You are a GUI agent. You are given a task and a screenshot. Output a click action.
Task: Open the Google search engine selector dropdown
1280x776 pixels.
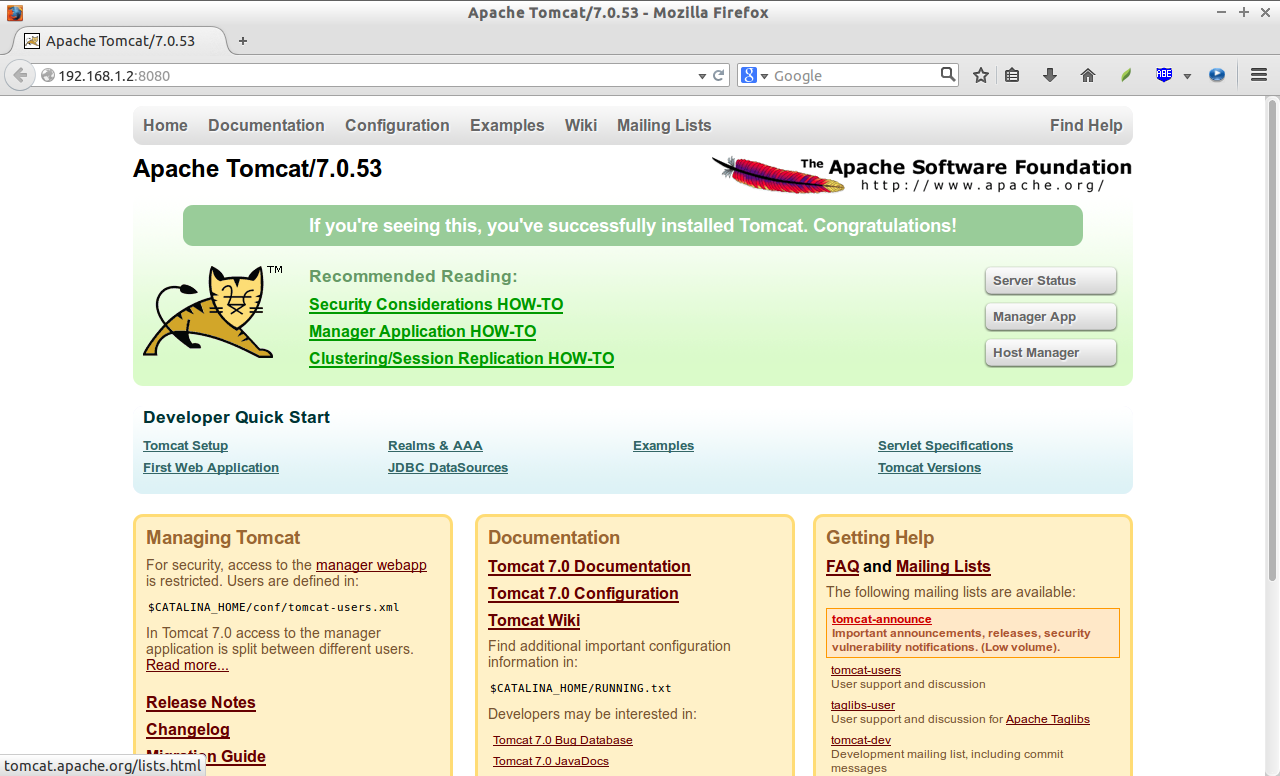point(755,76)
